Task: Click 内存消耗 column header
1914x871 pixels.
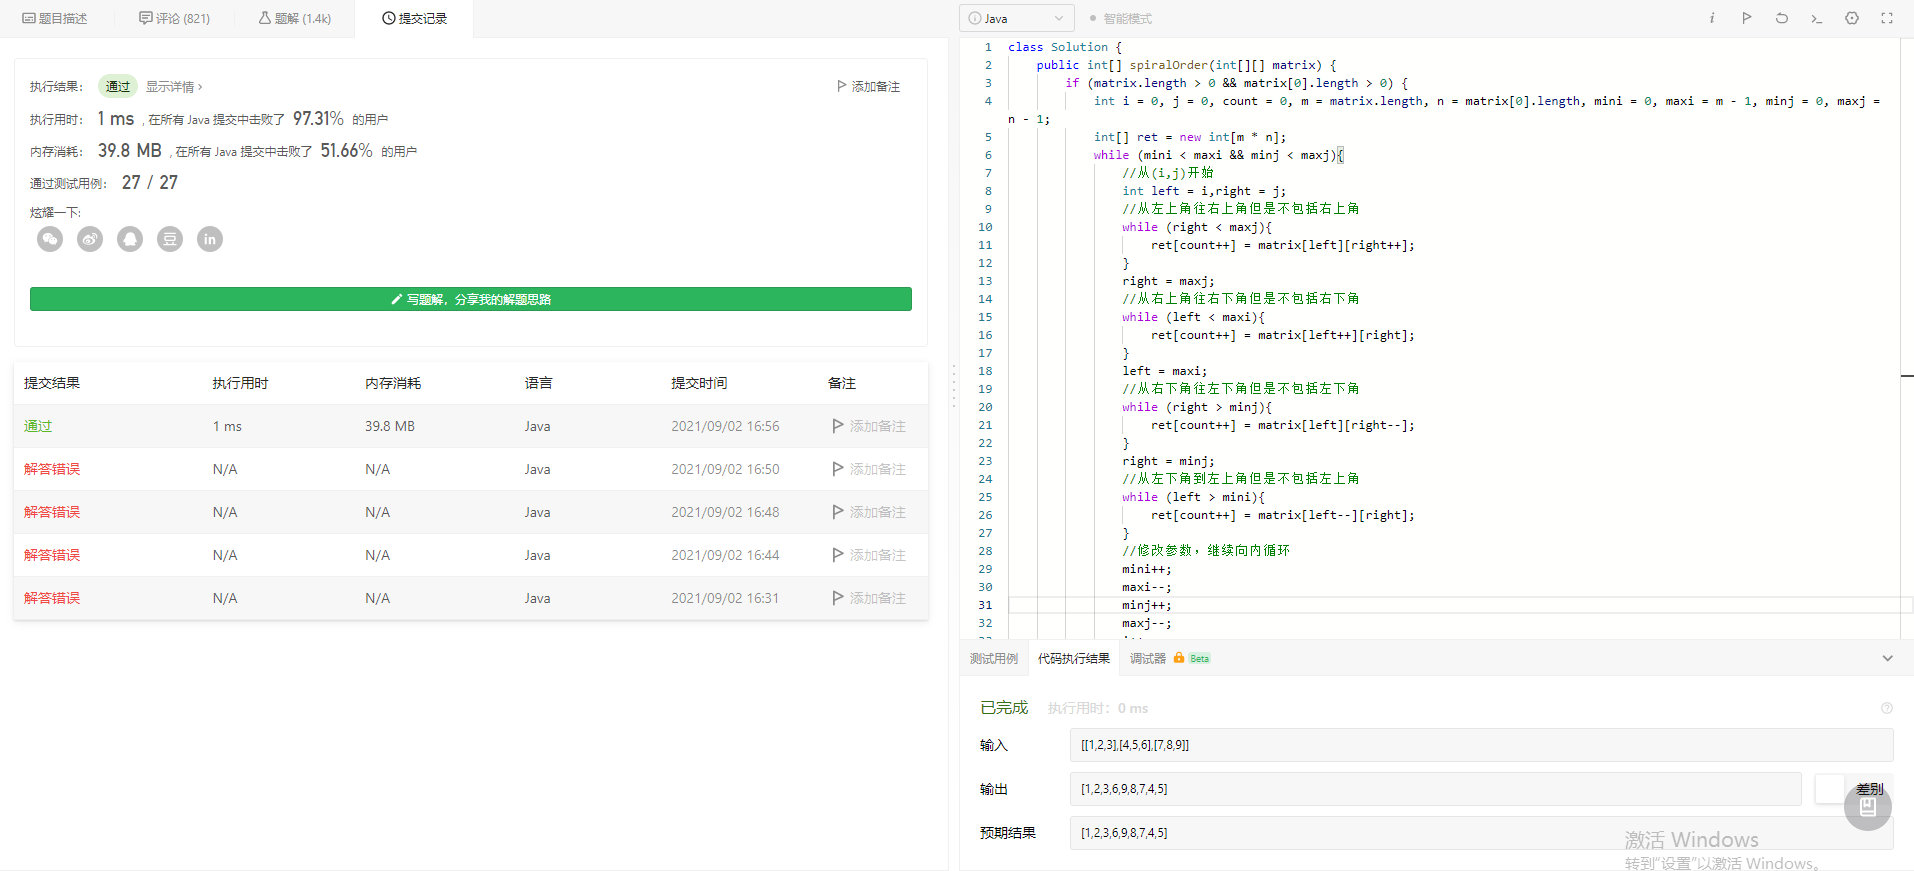Action: coord(393,383)
